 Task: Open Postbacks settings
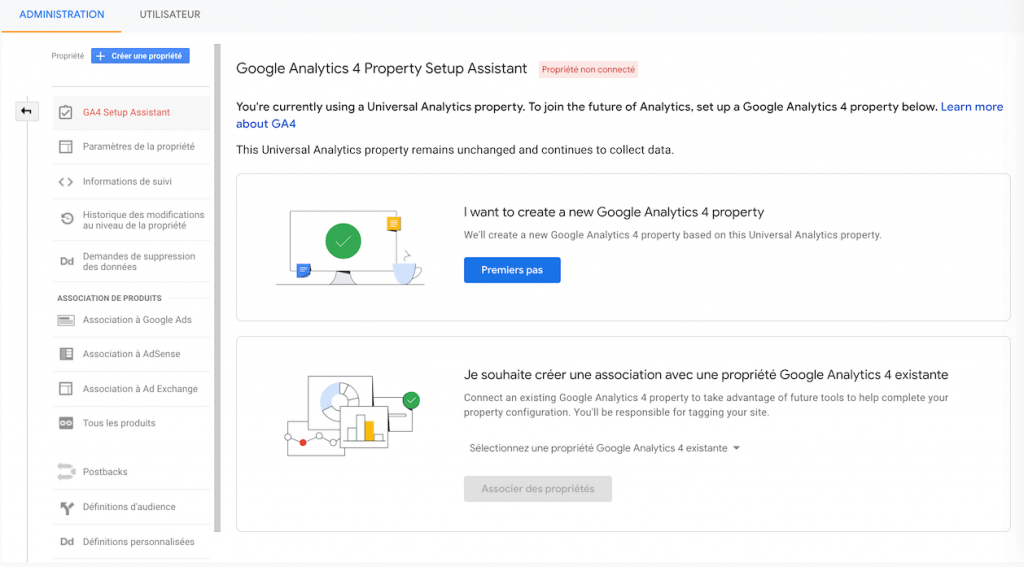(131, 472)
